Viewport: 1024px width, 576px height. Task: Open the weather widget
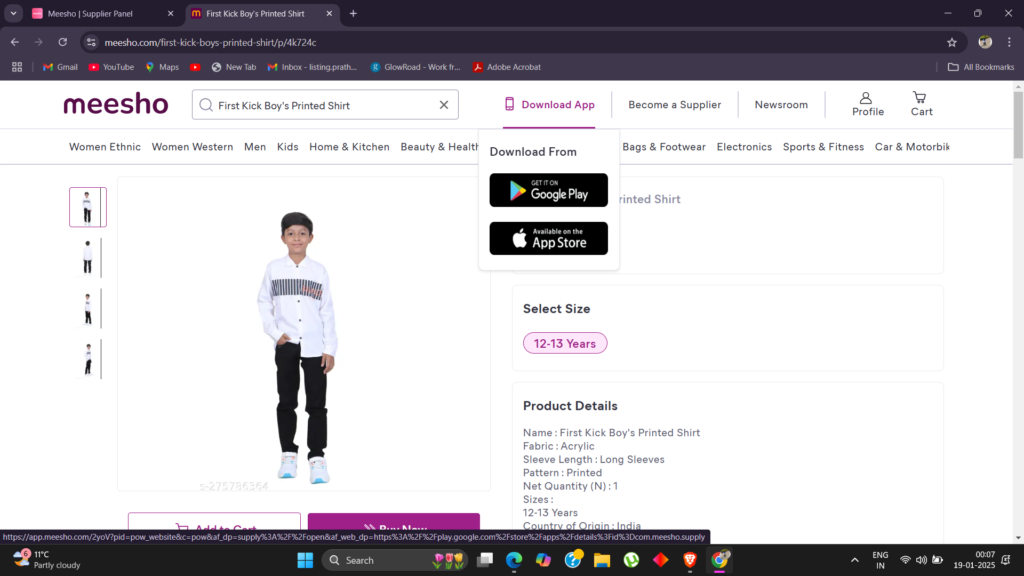click(47, 560)
